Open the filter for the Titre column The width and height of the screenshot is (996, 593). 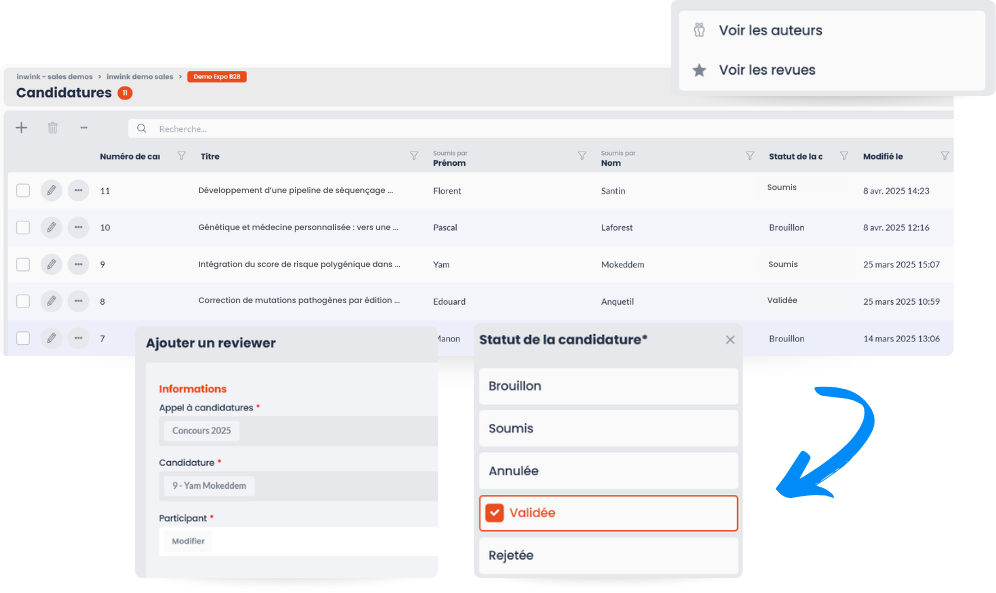[414, 156]
